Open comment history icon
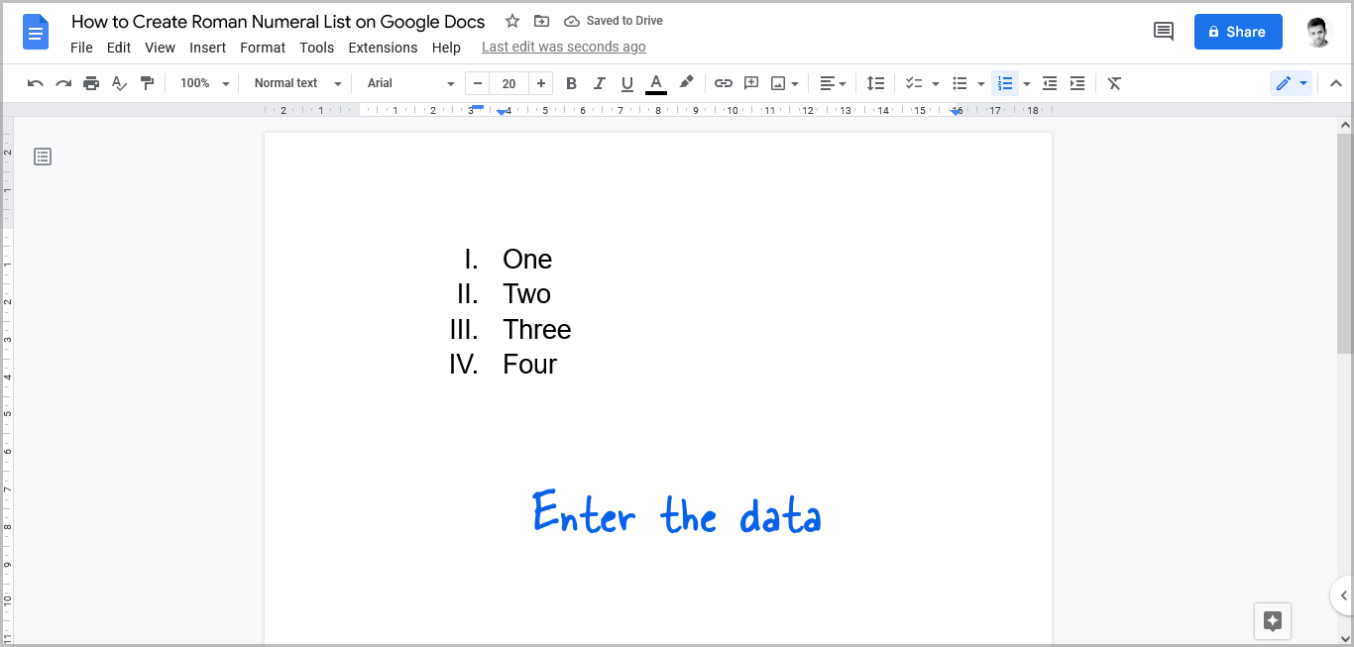The width and height of the screenshot is (1354, 647). click(1163, 32)
